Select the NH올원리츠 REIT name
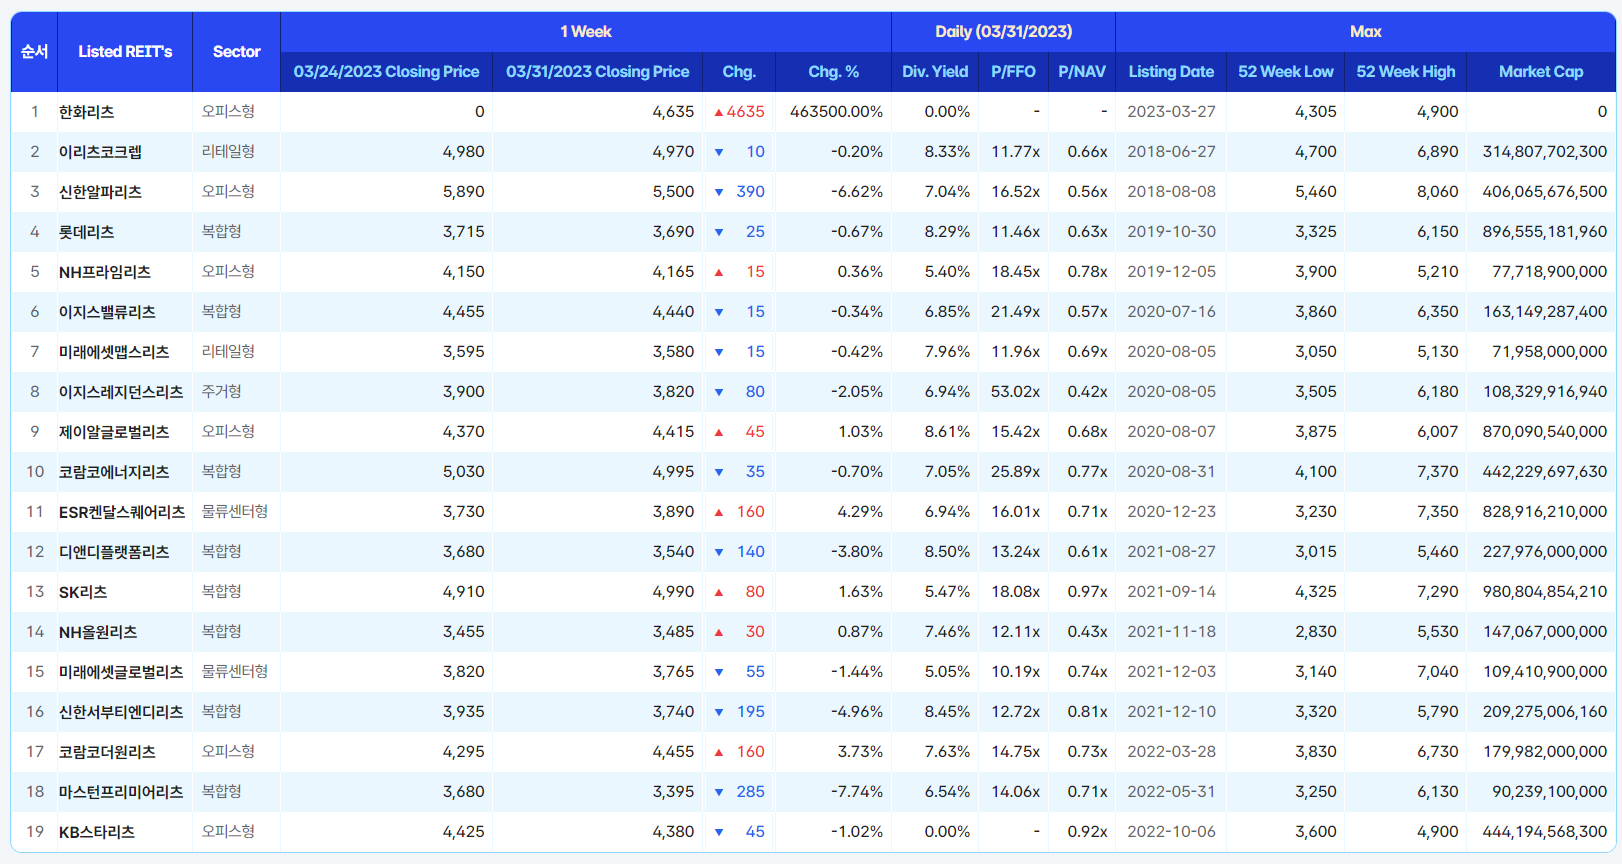1622x864 pixels. click(x=98, y=632)
